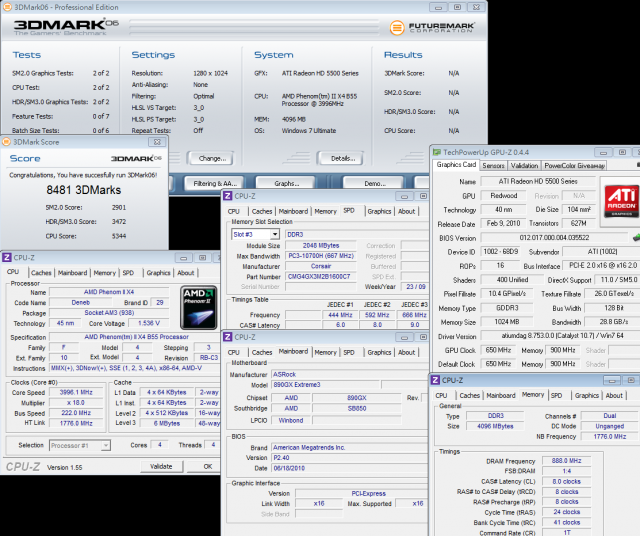Click the GPU-Z Release Date 'Feb 9, 2010'

coord(503,223)
